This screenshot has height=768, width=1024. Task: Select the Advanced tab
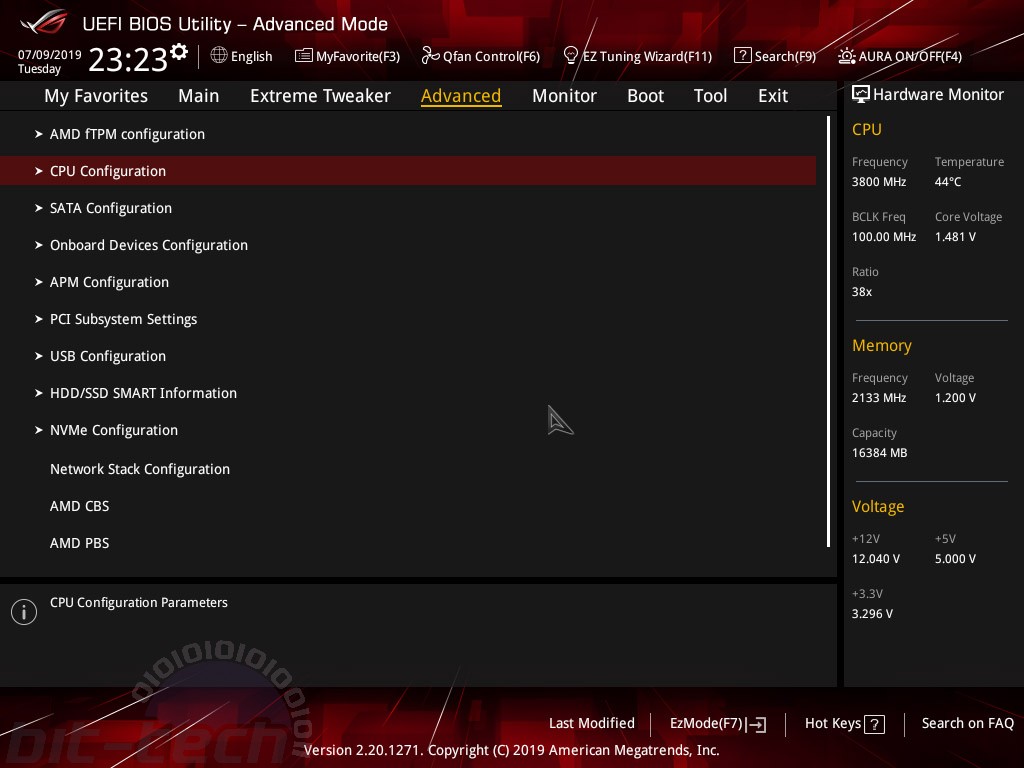(461, 96)
